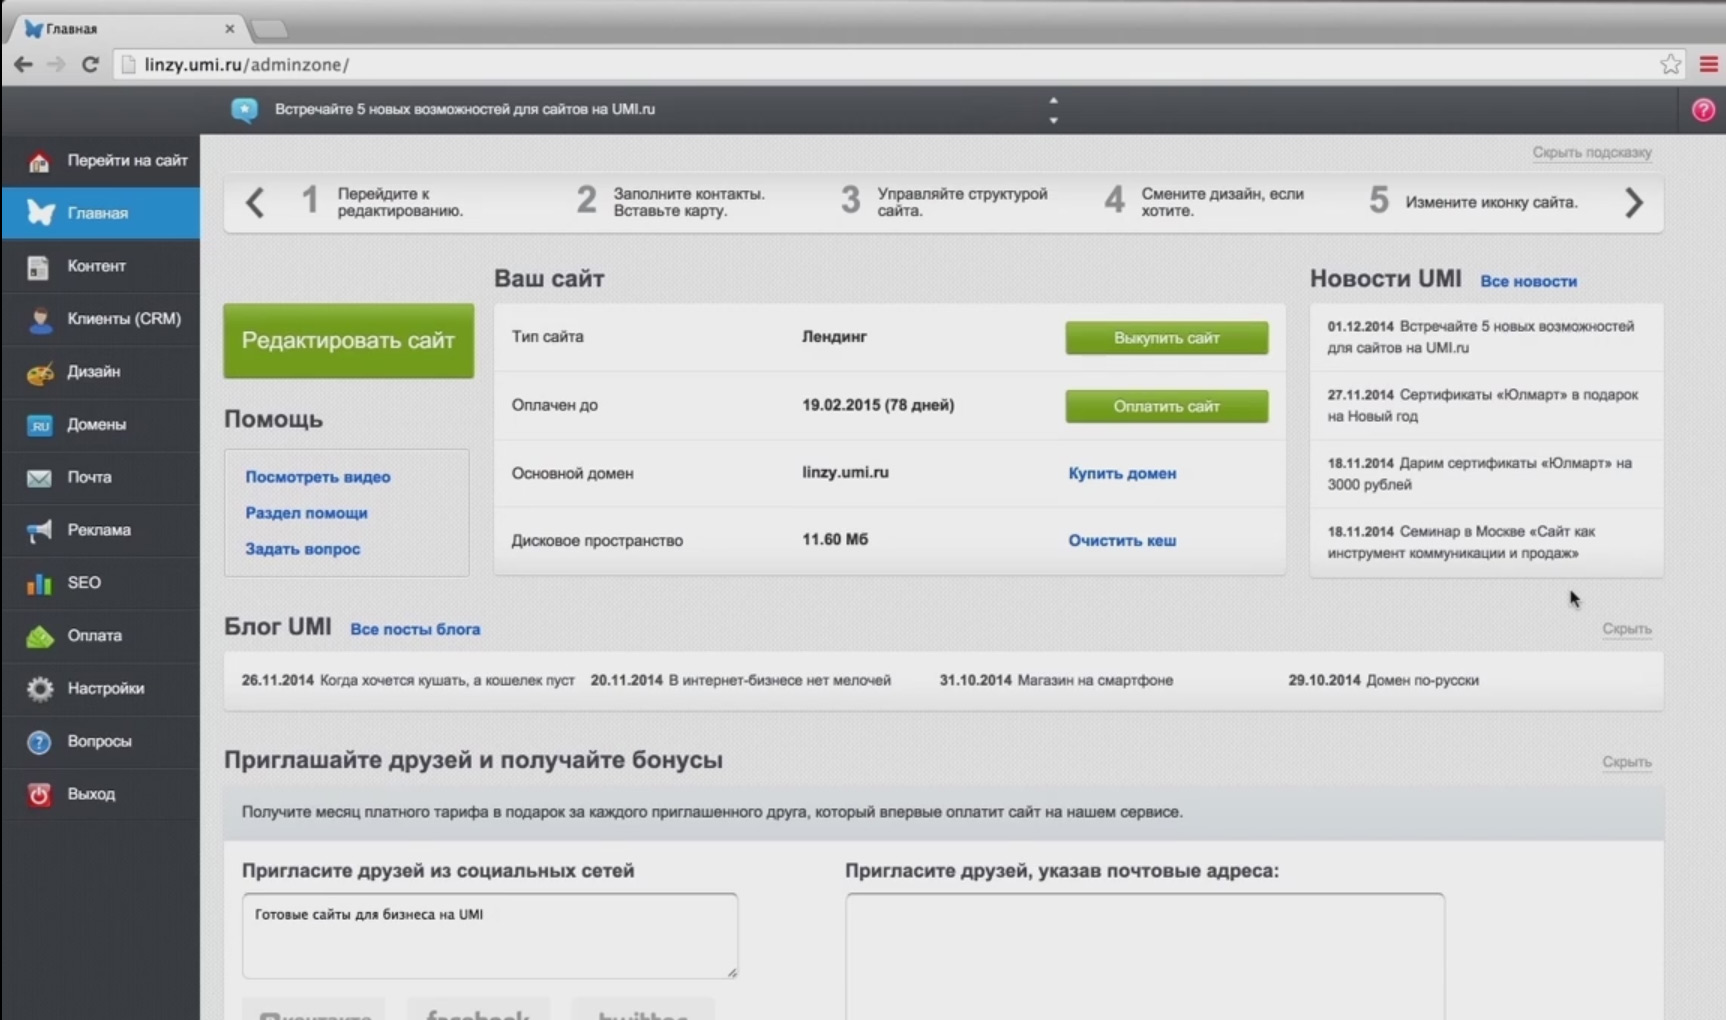Click the Выход power icon
Viewport: 1726px width, 1020px height.
pos(39,794)
